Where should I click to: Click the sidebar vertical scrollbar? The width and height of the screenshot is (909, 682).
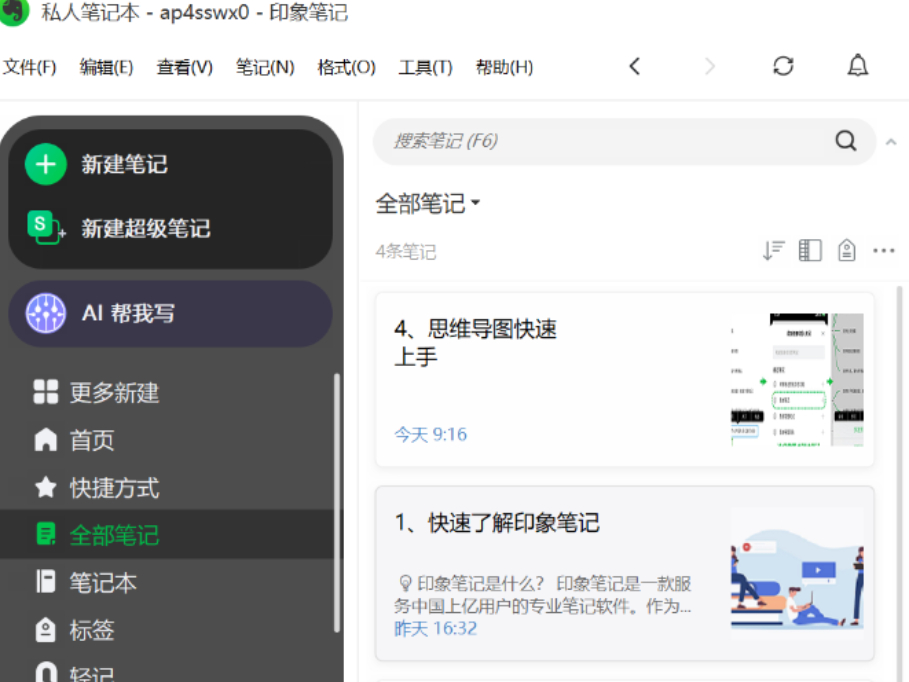337,503
